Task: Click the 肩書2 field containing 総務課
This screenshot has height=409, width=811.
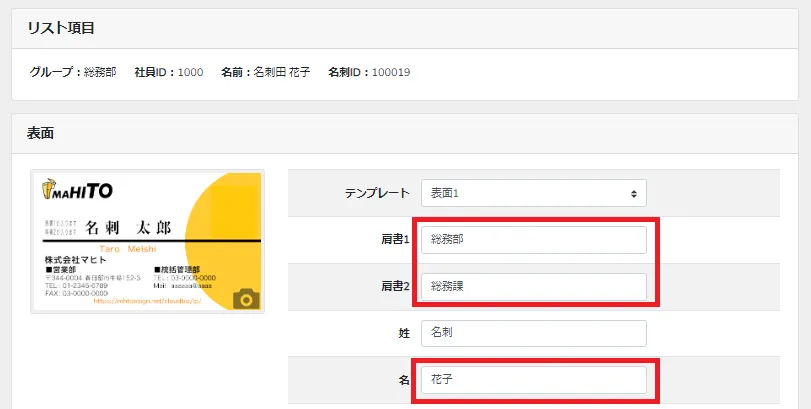Action: click(534, 286)
